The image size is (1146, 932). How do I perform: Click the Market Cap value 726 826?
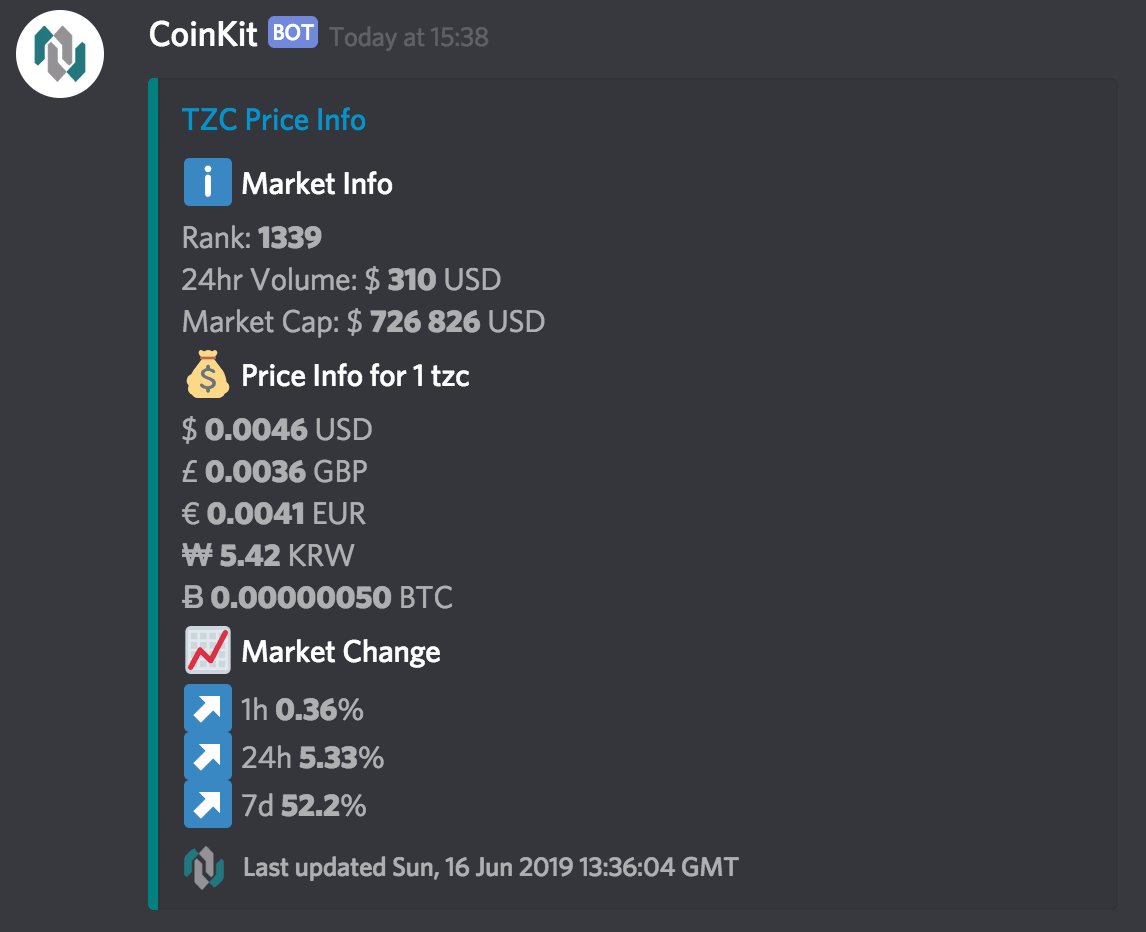[x=425, y=322]
